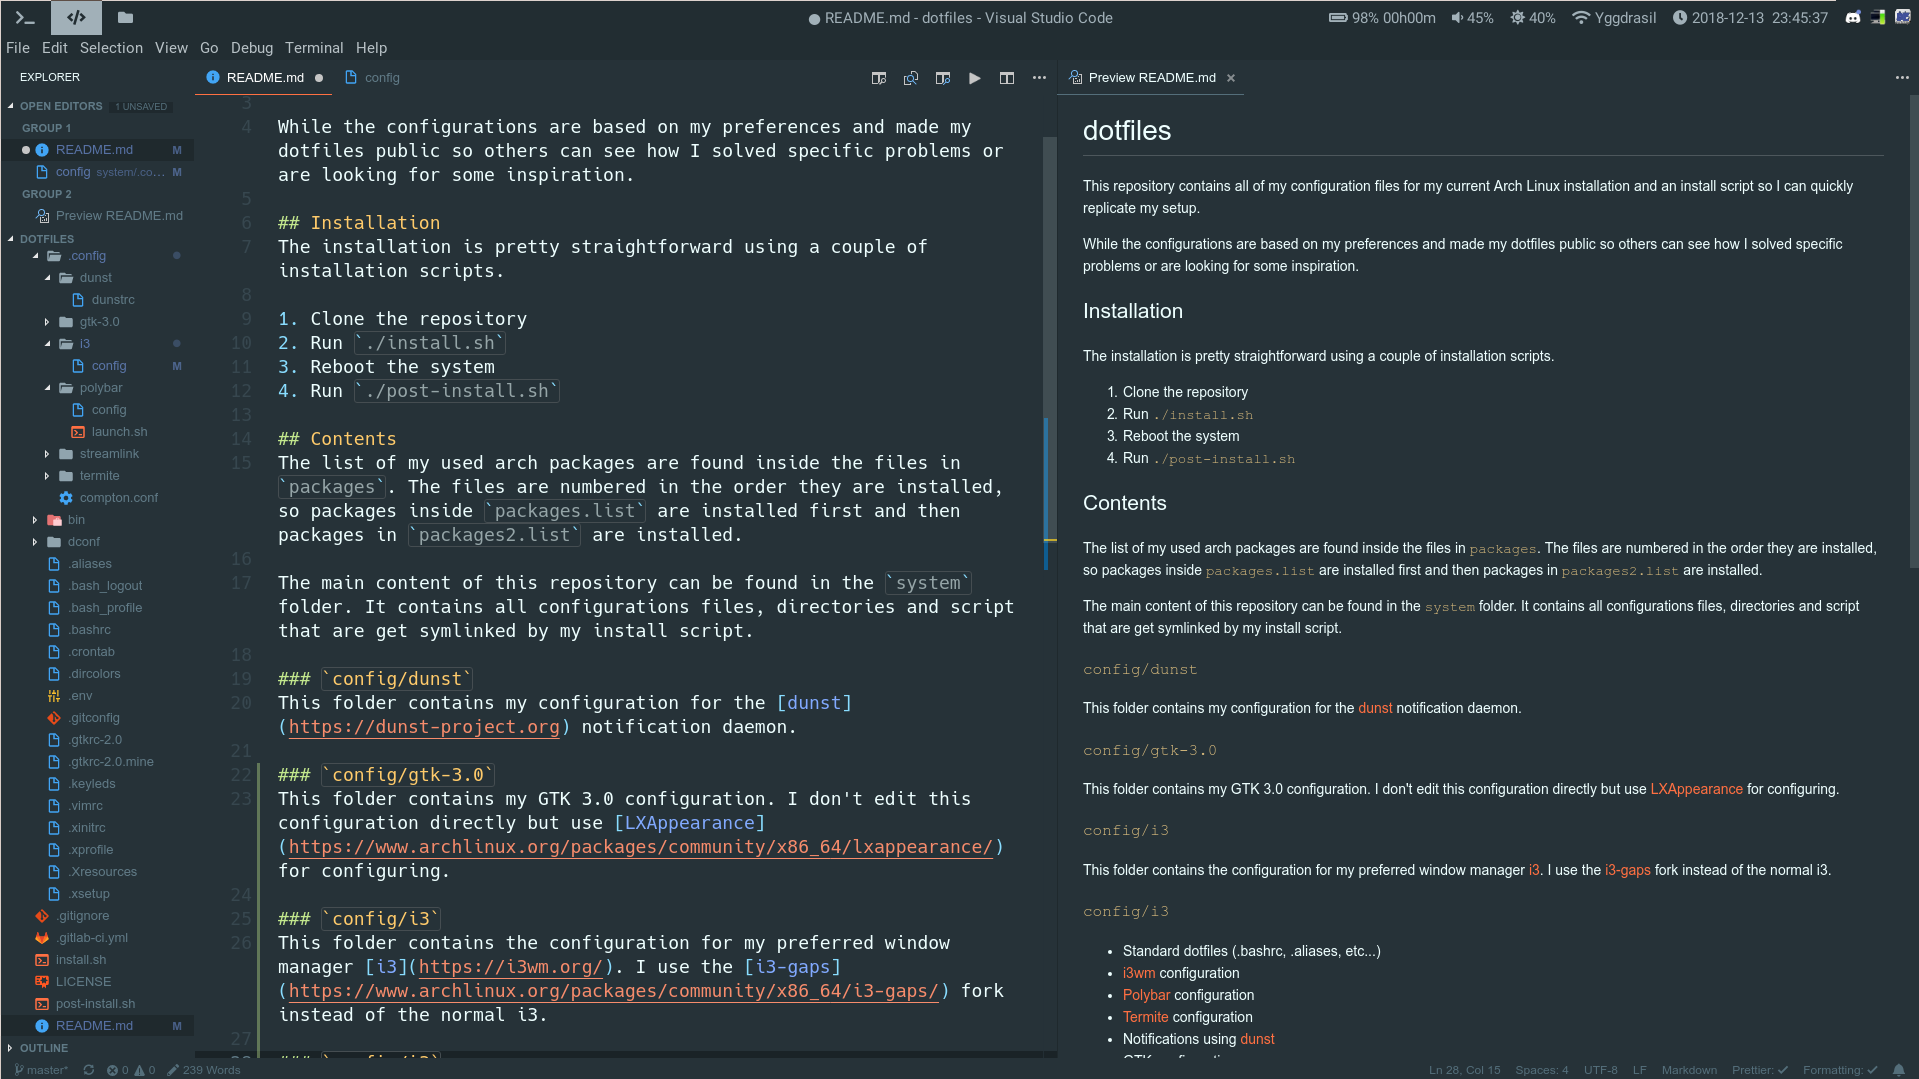Screen dimensions: 1919x1079
Task: Collapse the dunst folder
Action: [97, 278]
